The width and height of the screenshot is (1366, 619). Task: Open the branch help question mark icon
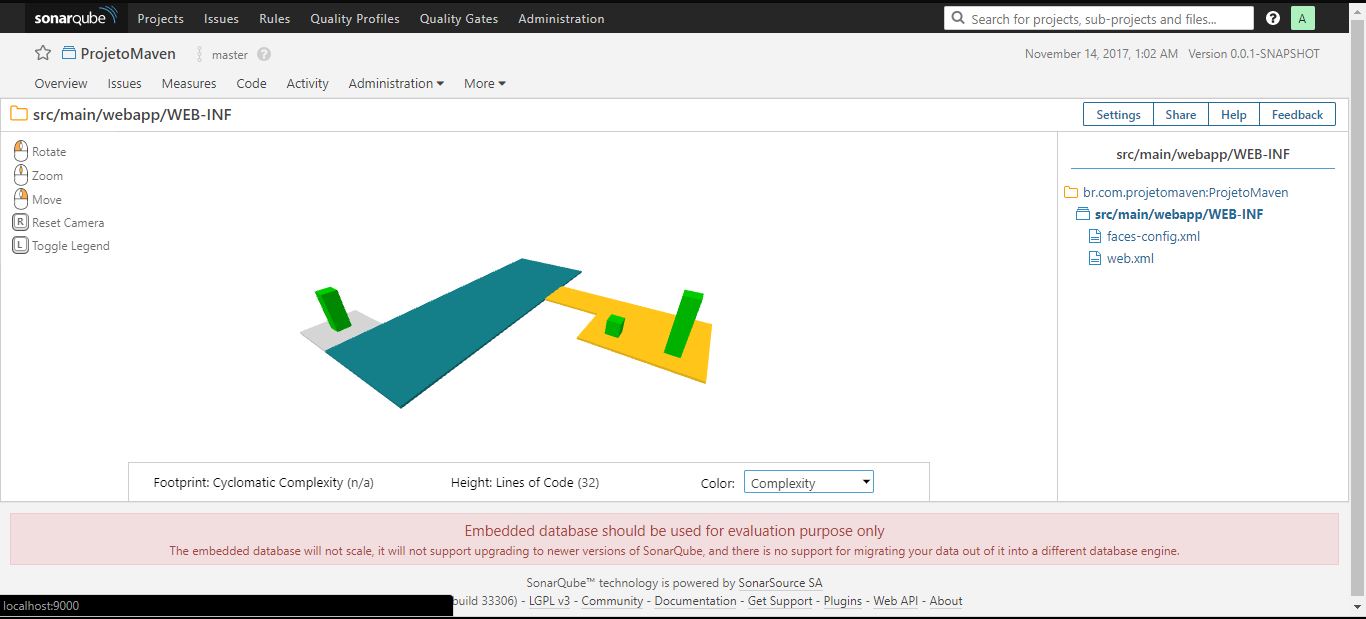coord(264,55)
